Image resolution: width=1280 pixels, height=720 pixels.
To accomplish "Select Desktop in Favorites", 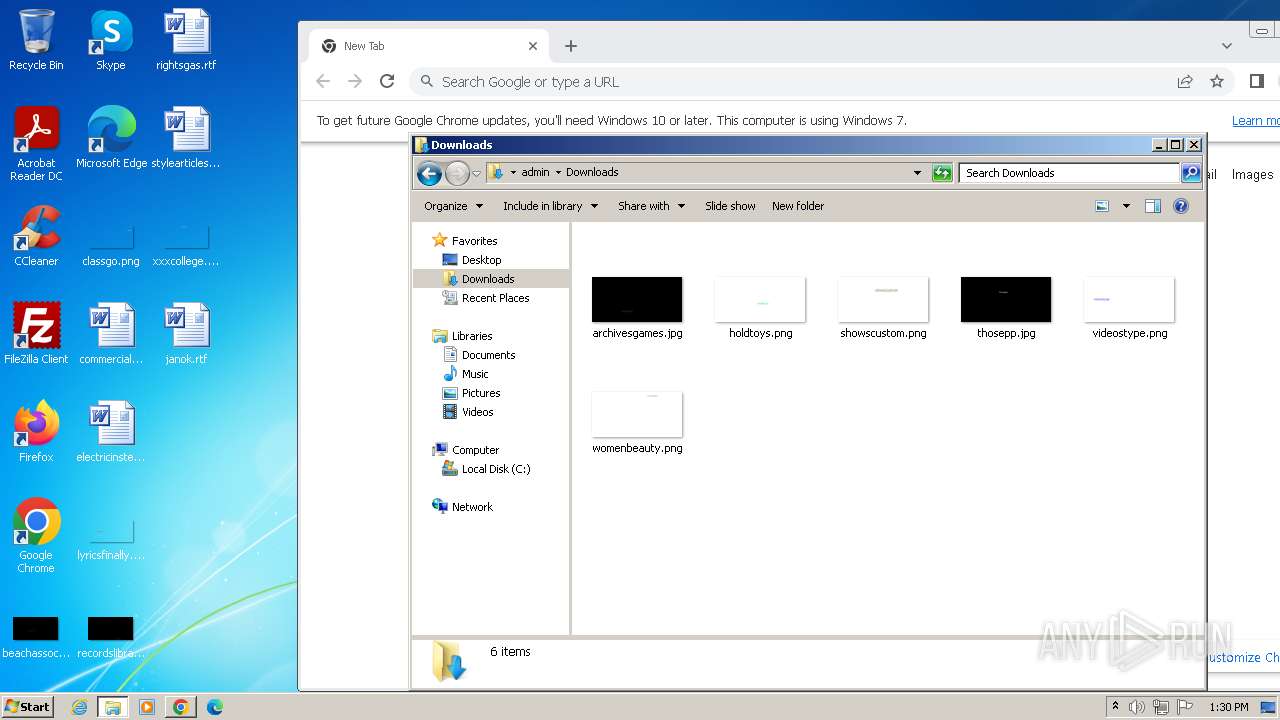I will pyautogui.click(x=480, y=260).
